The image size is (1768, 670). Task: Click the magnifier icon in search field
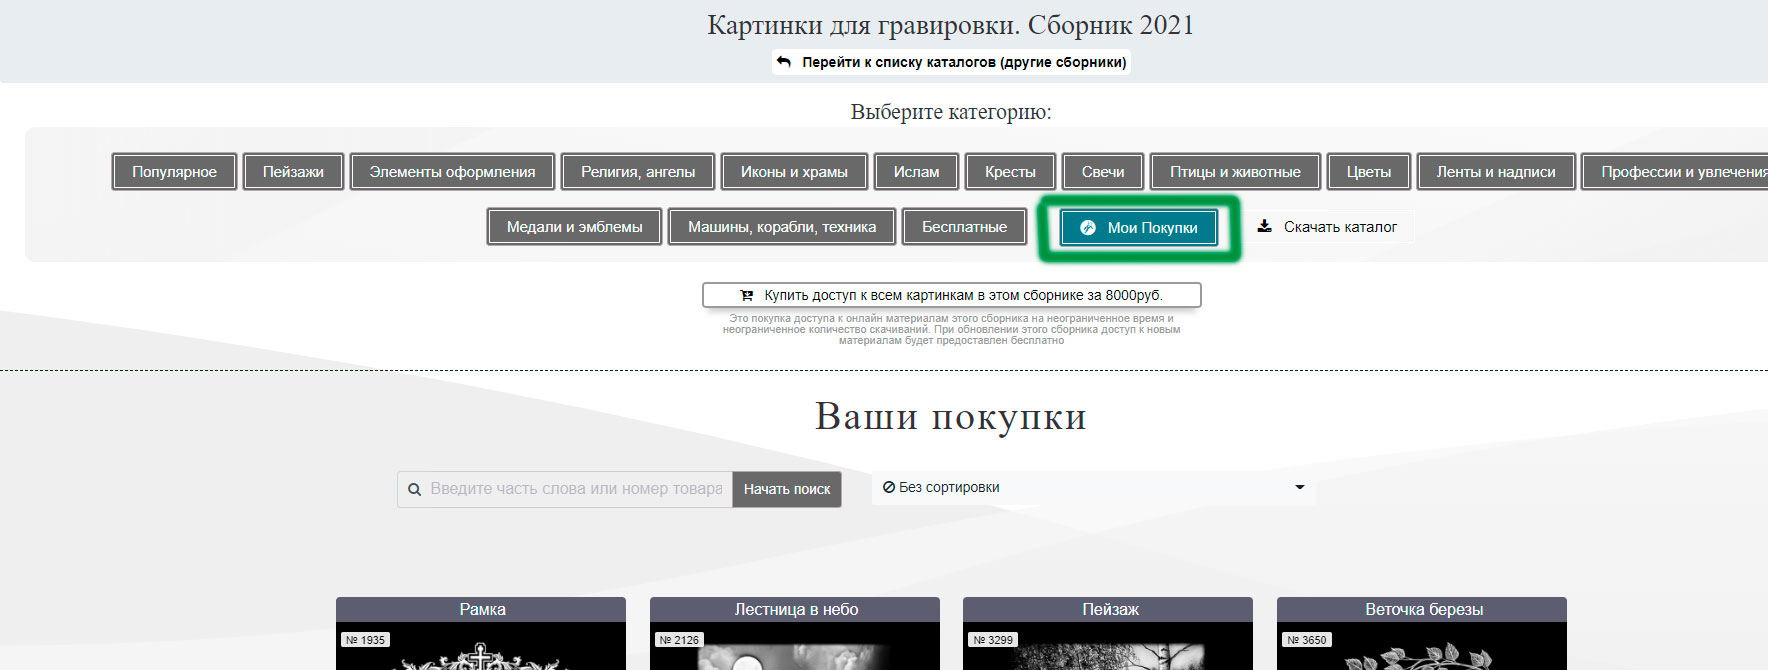click(x=414, y=490)
